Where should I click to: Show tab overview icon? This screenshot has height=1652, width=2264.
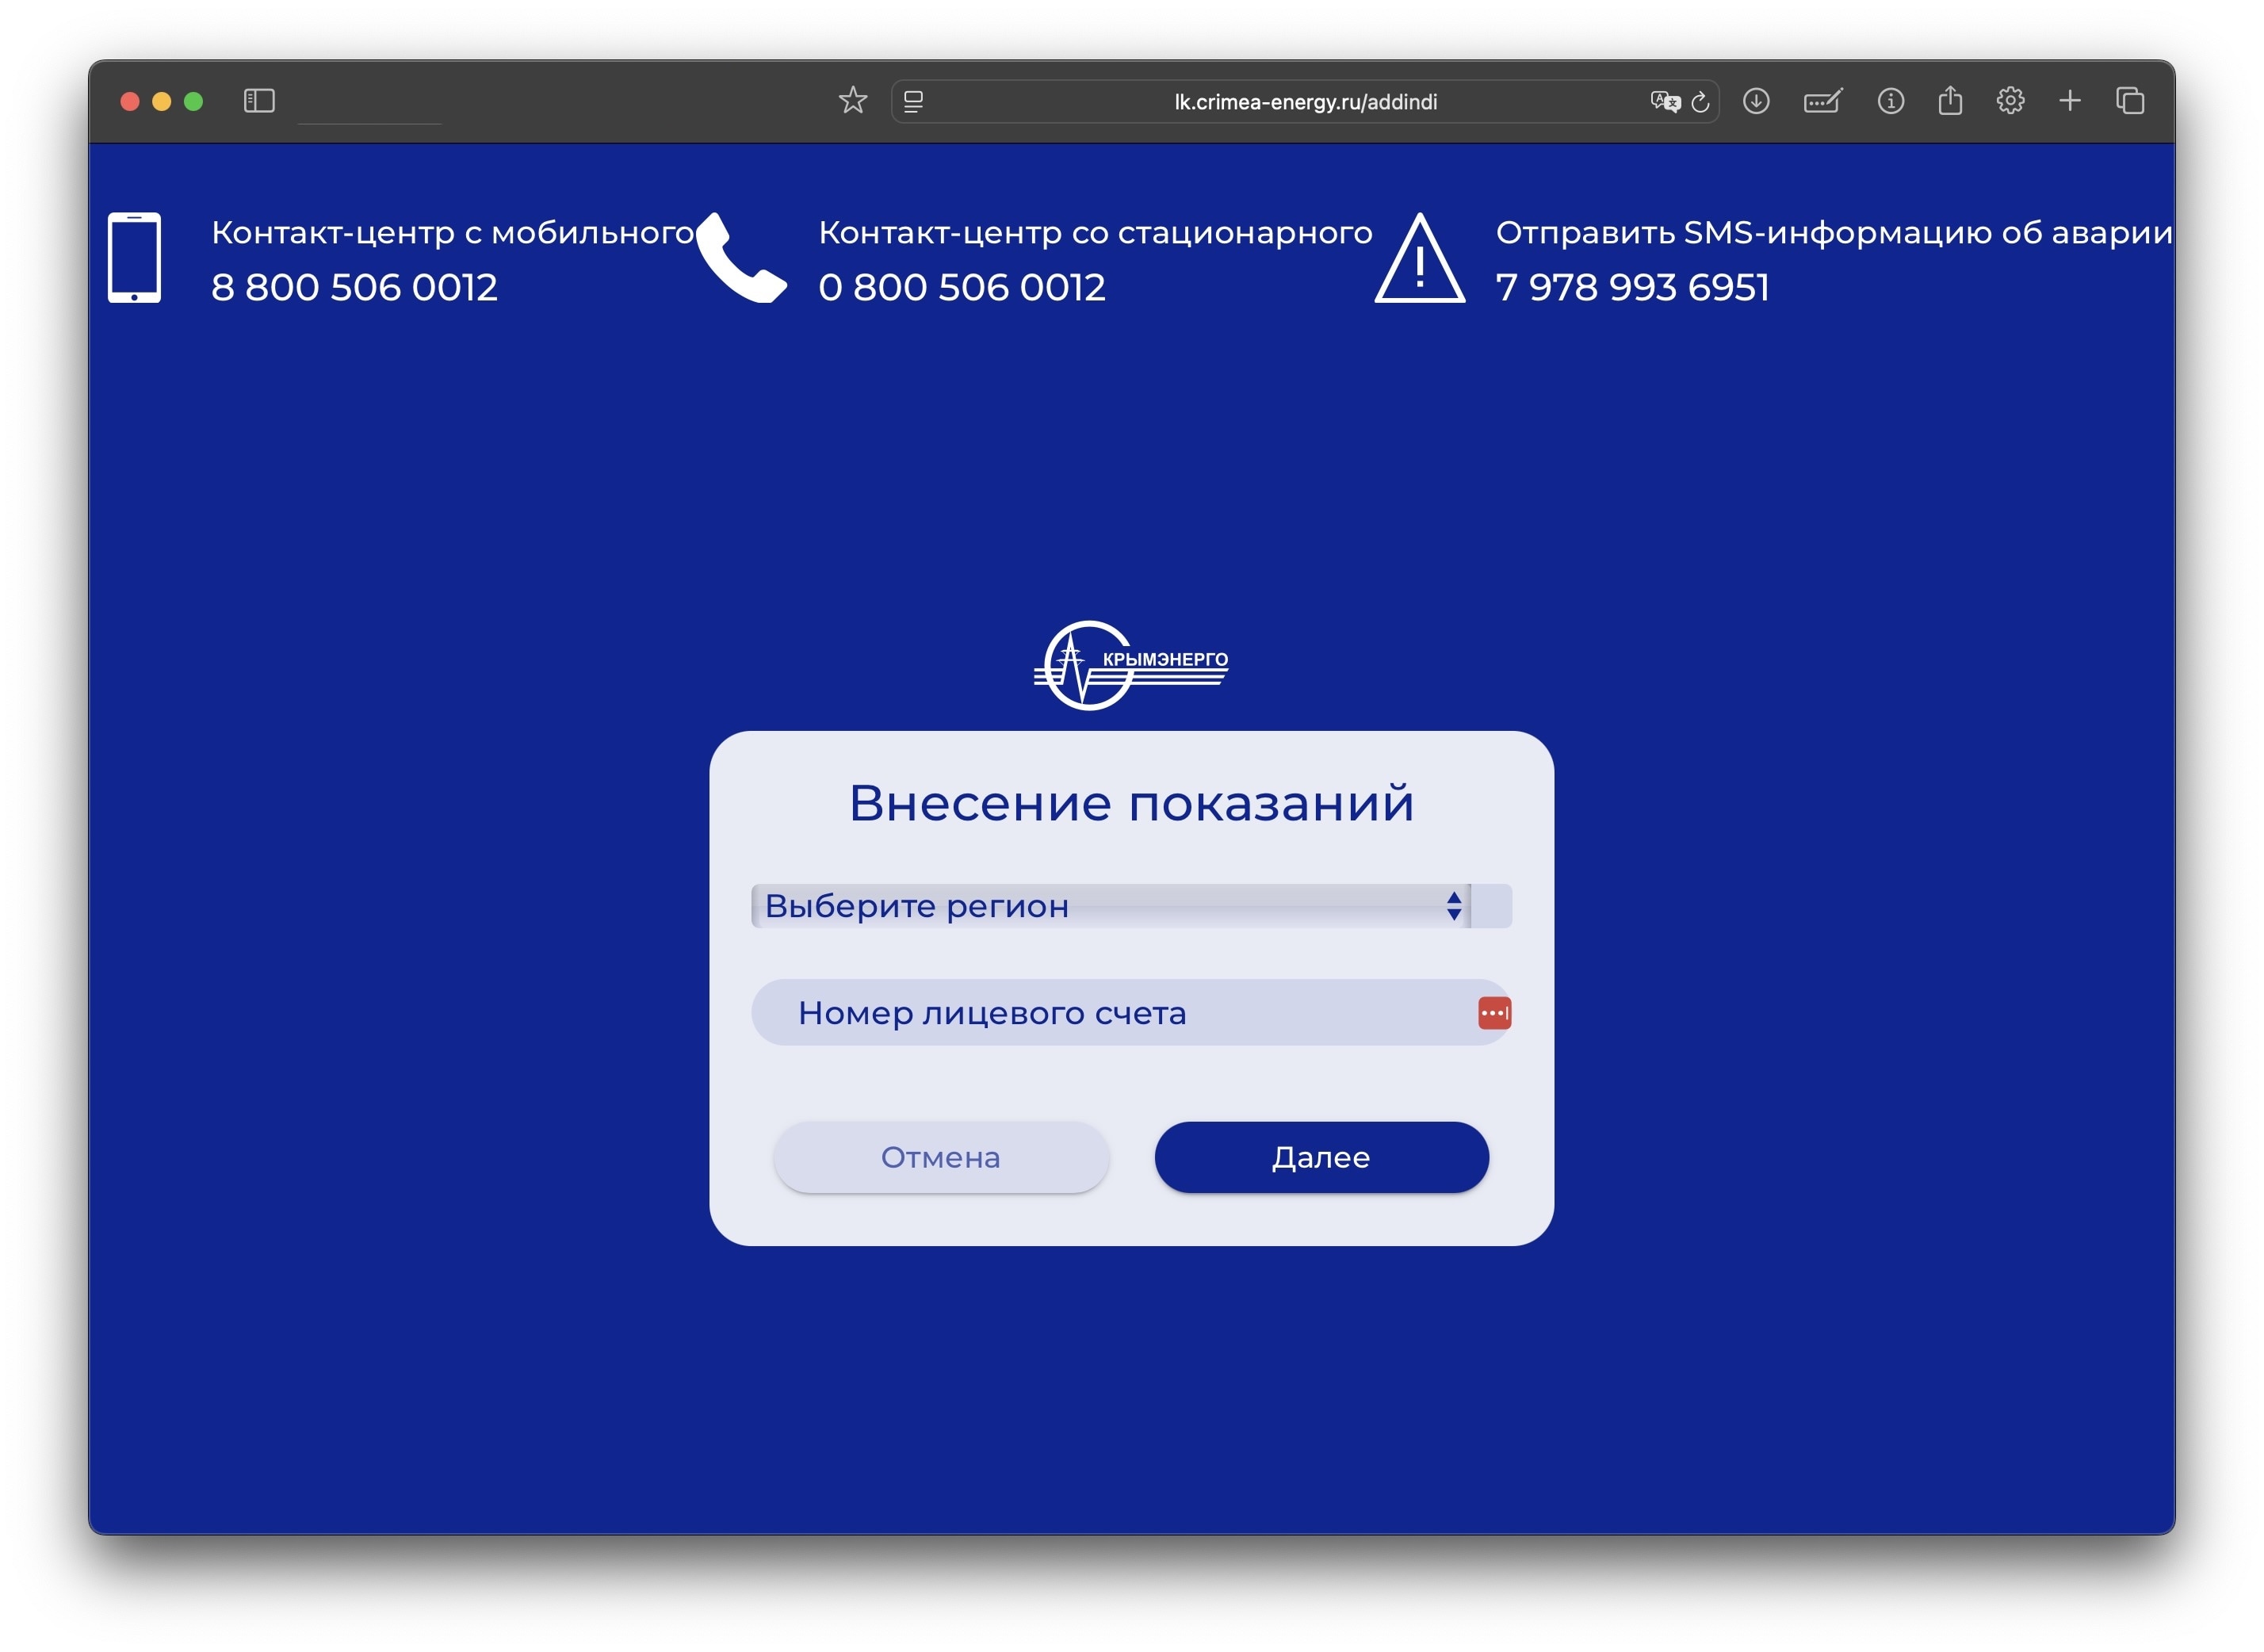tap(2130, 101)
